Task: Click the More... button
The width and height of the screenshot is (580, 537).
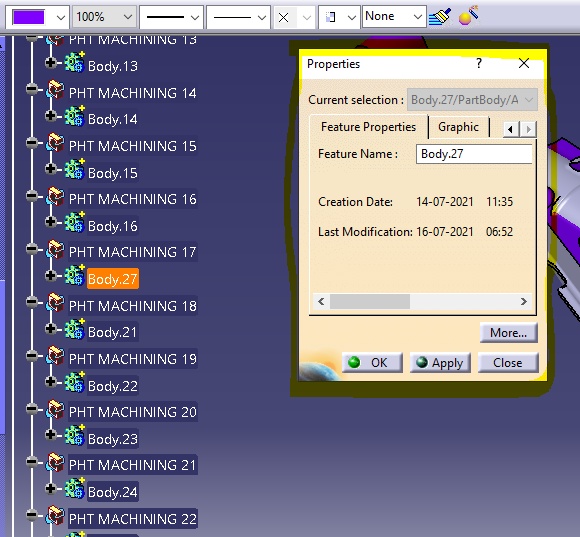Action: click(508, 333)
